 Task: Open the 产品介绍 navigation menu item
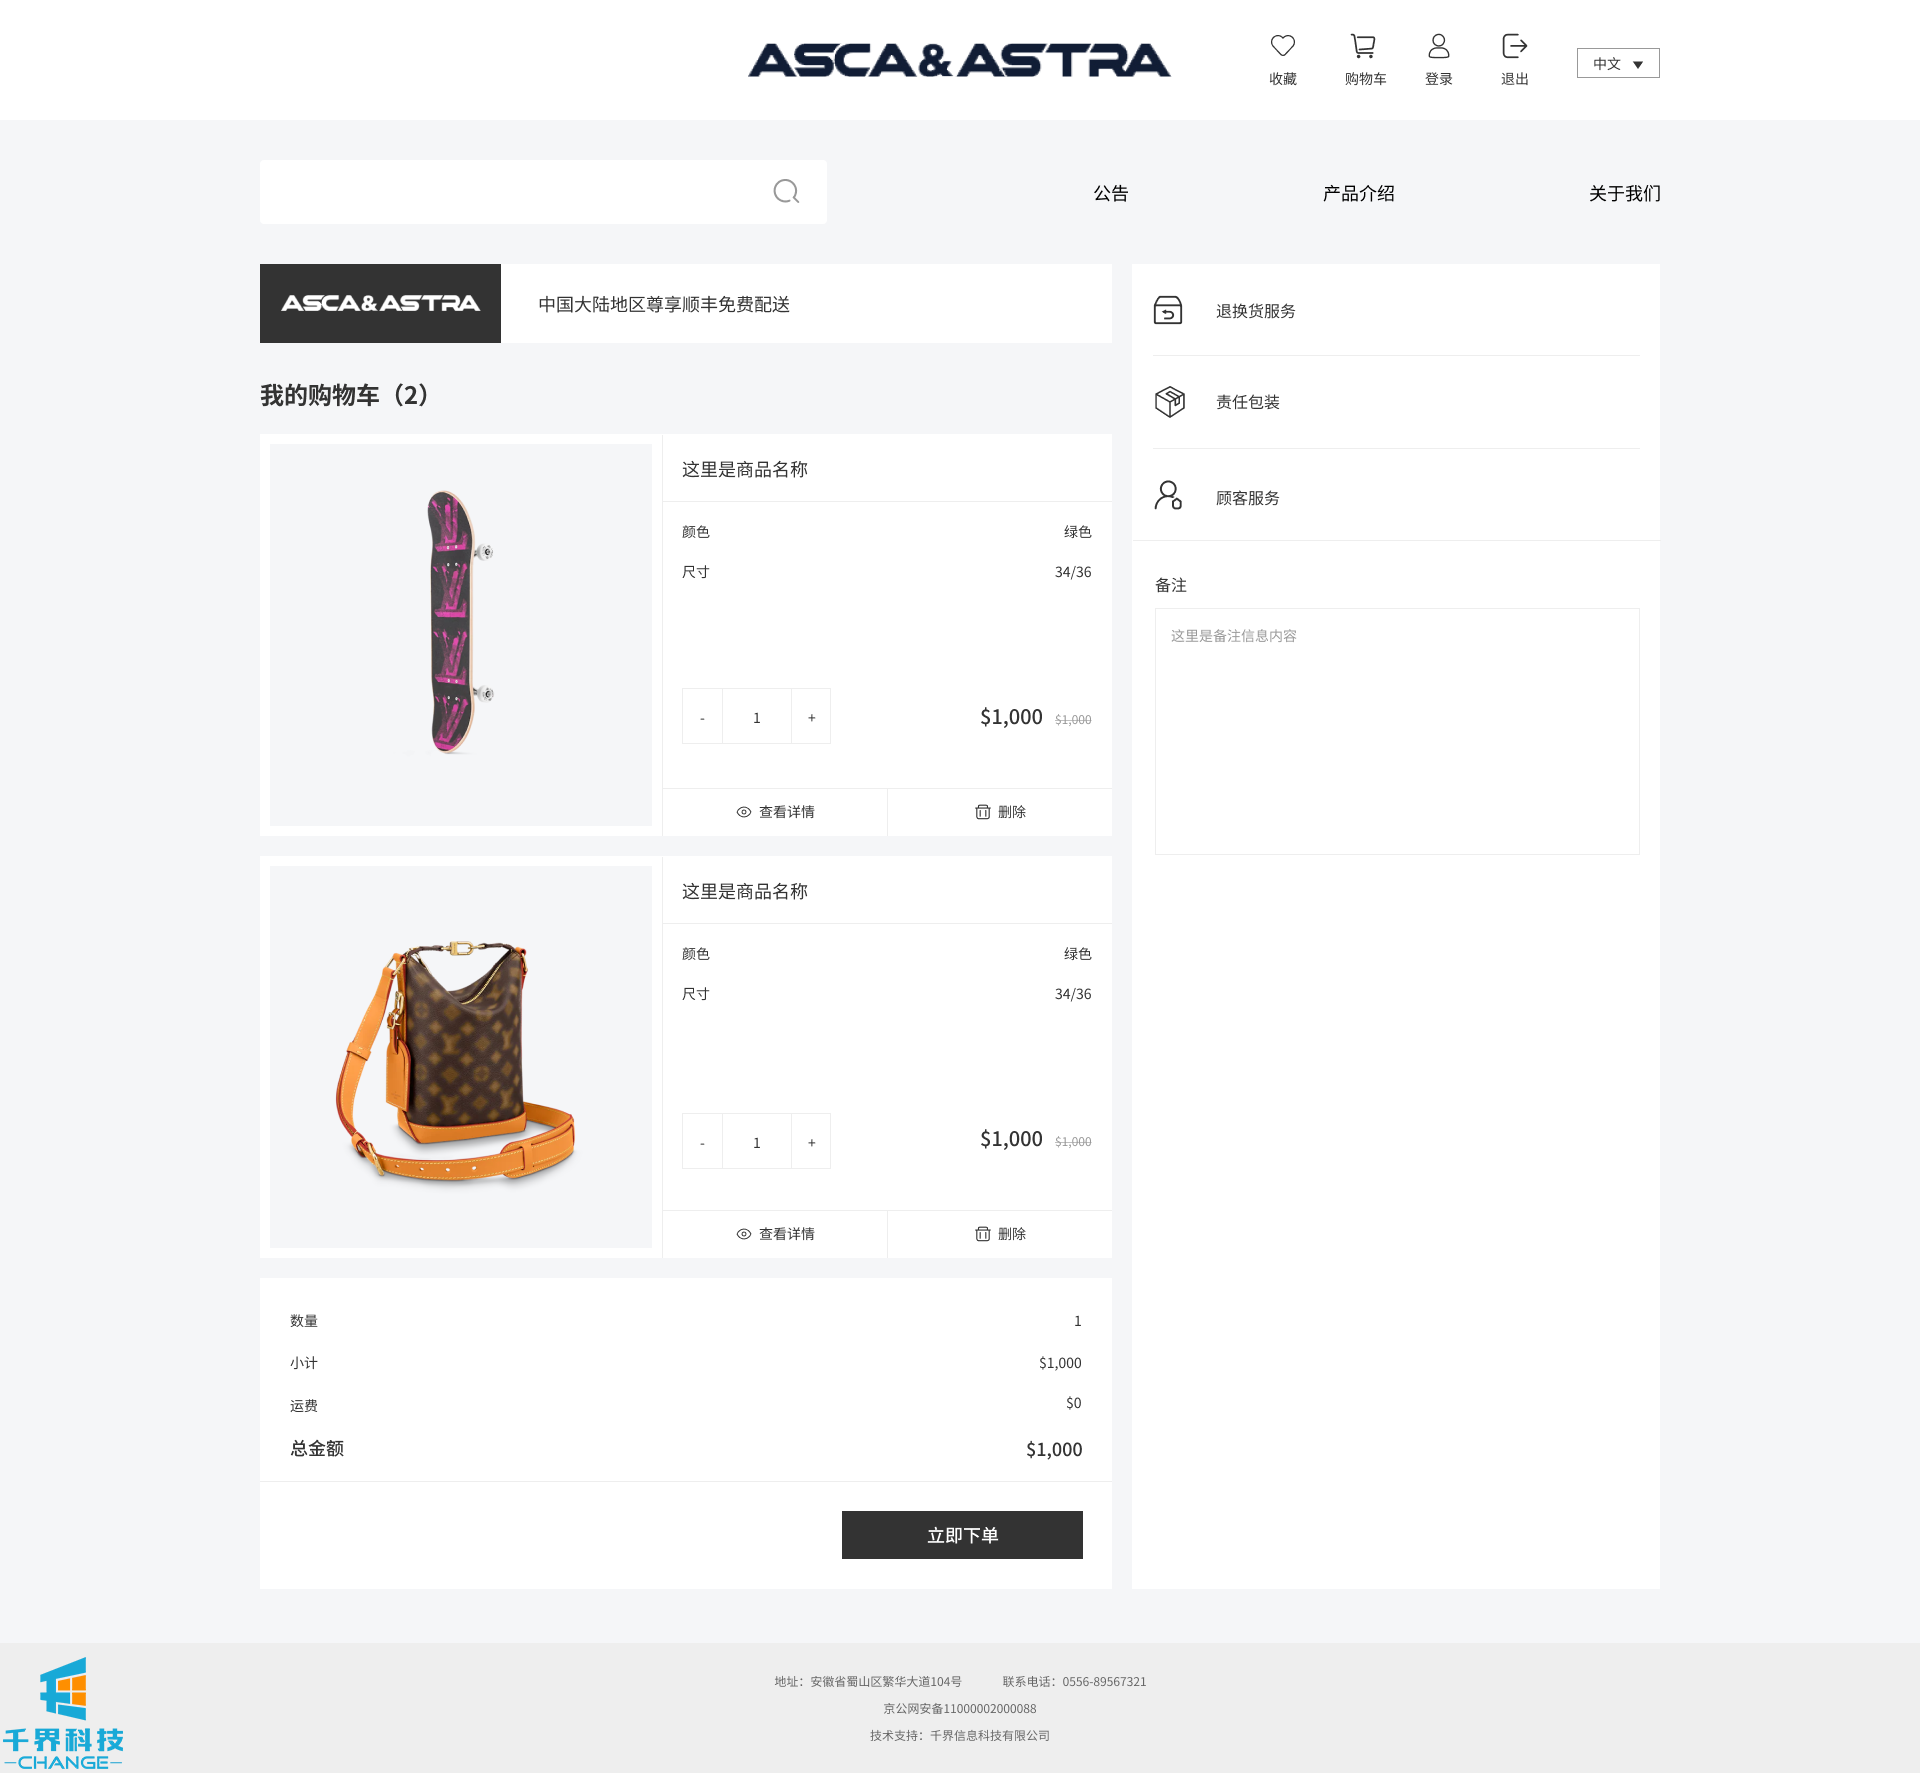point(1358,193)
